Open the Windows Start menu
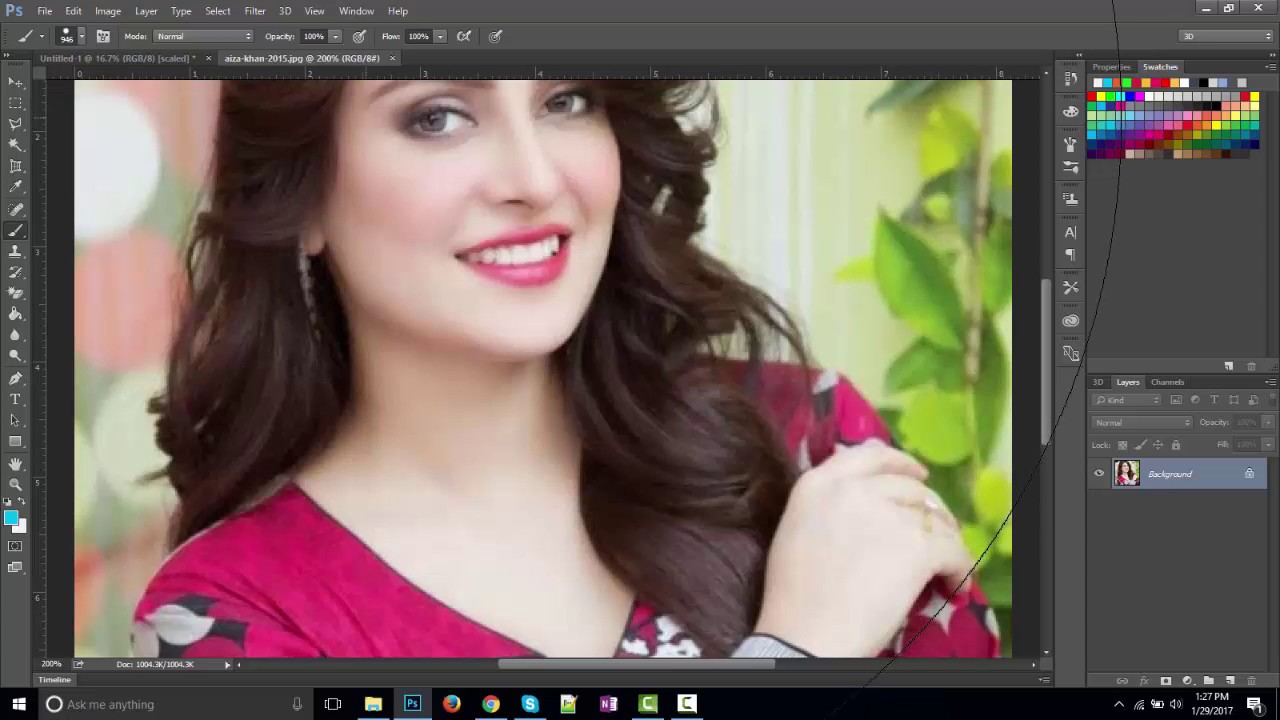1280x720 pixels. pos(18,704)
